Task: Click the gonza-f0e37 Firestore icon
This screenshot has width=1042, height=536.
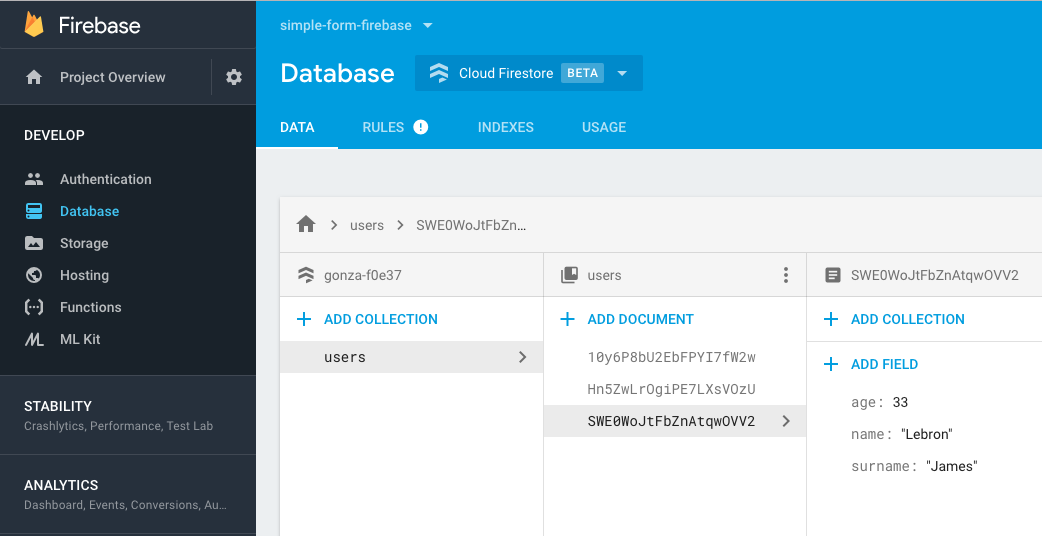Action: [x=306, y=275]
